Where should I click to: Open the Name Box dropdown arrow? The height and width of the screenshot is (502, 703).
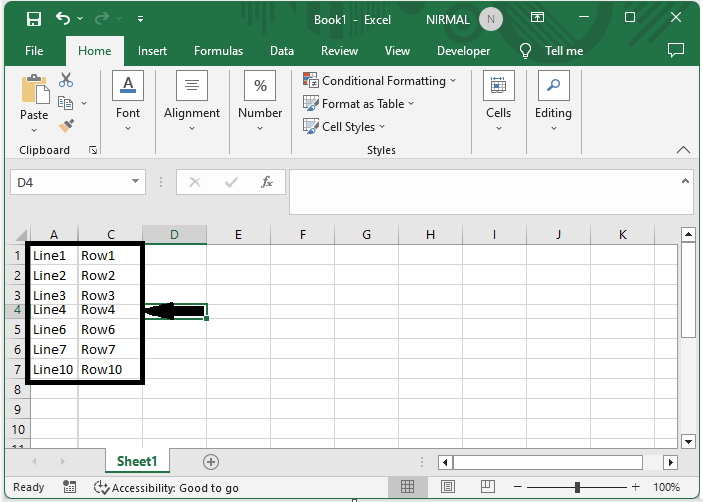(135, 182)
